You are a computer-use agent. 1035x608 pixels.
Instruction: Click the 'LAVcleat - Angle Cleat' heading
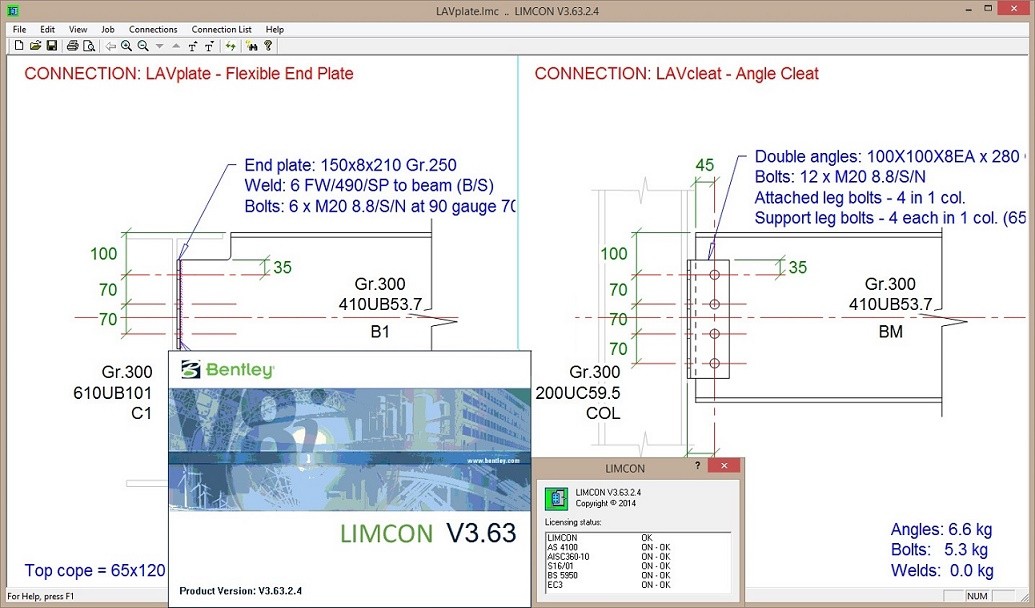click(737, 73)
